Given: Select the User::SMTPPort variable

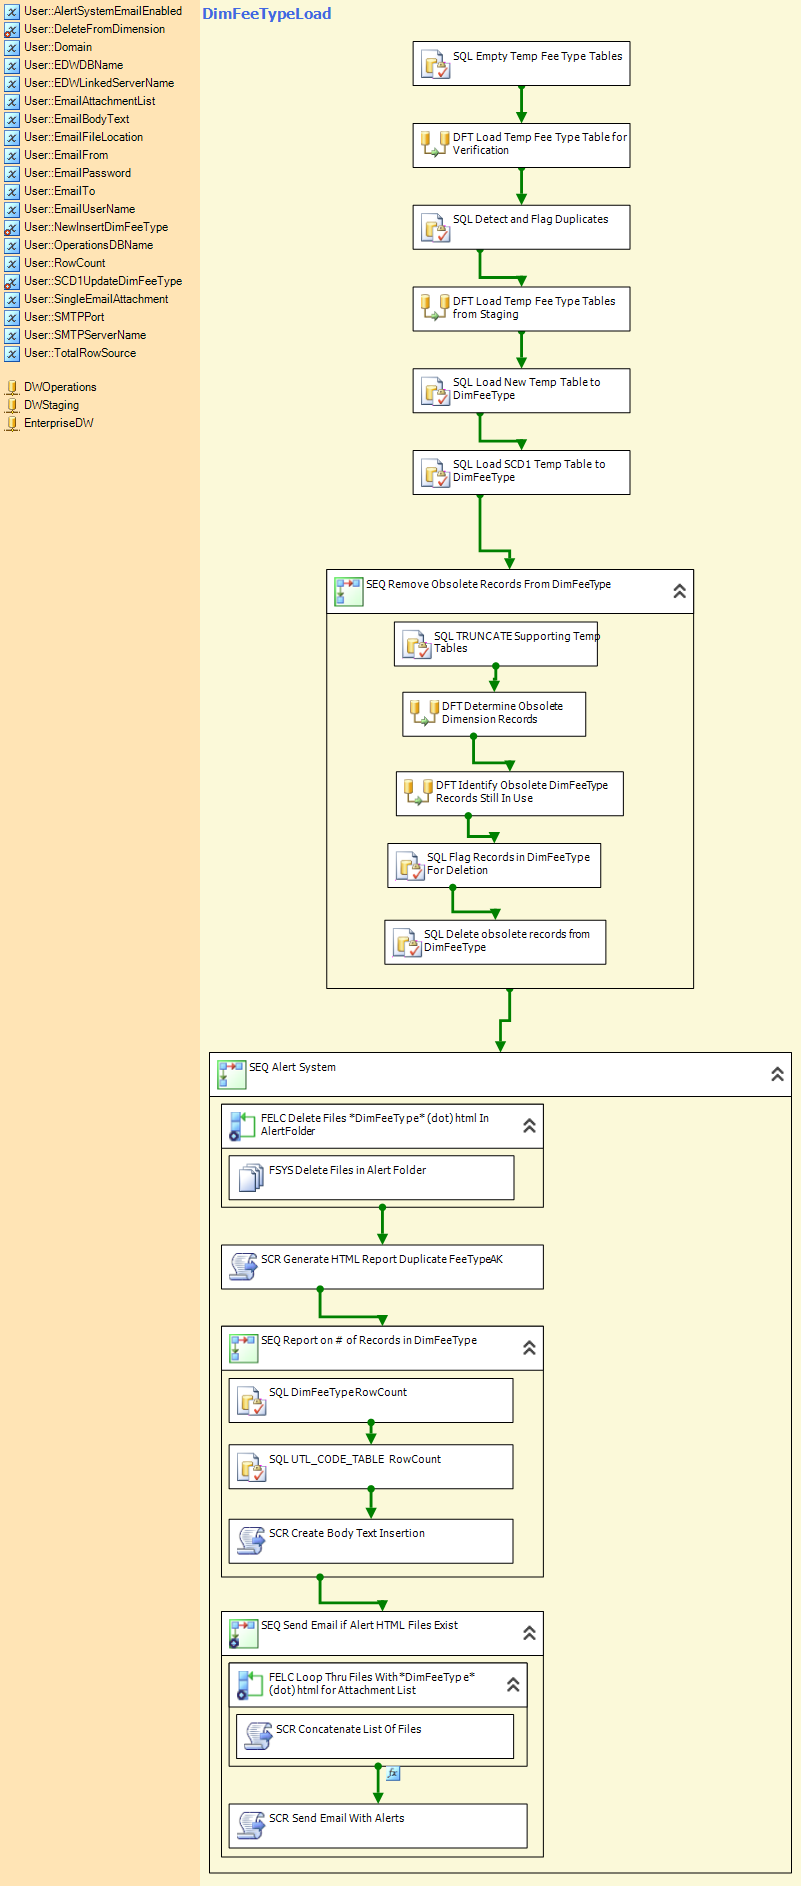Looking at the screenshot, I should click(64, 317).
